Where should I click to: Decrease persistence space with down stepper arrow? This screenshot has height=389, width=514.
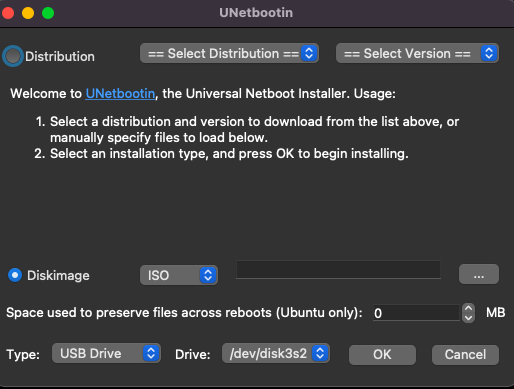468,318
